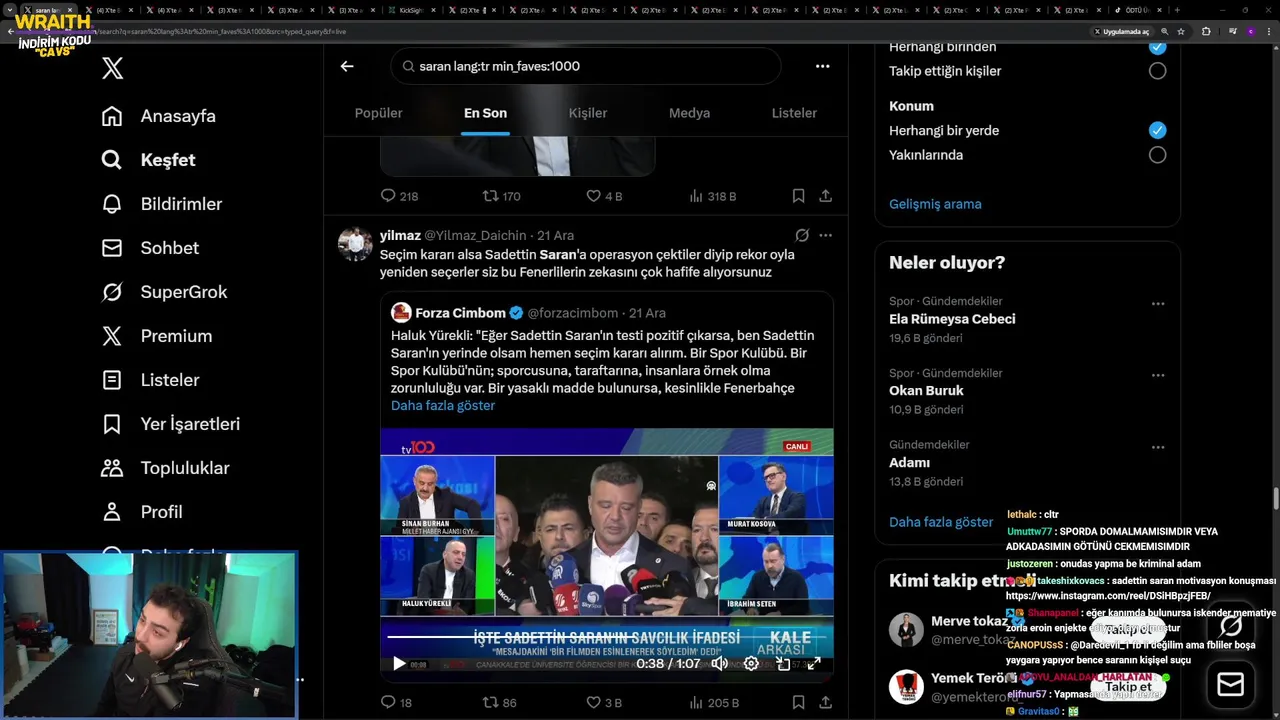Select Herhangi bir yerde location option
Viewport: 1280px width, 720px height.
pyautogui.click(x=1157, y=130)
